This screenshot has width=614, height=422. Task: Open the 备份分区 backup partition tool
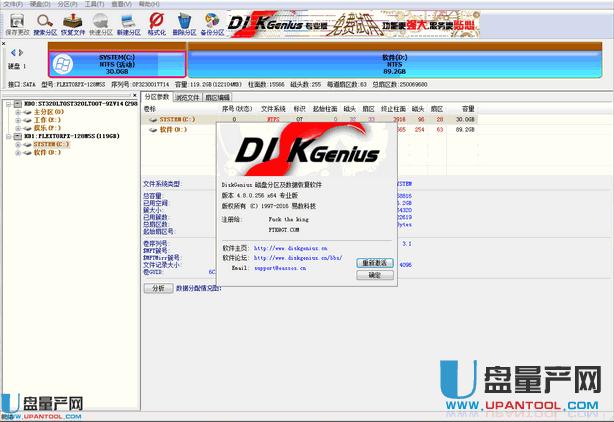pos(211,22)
